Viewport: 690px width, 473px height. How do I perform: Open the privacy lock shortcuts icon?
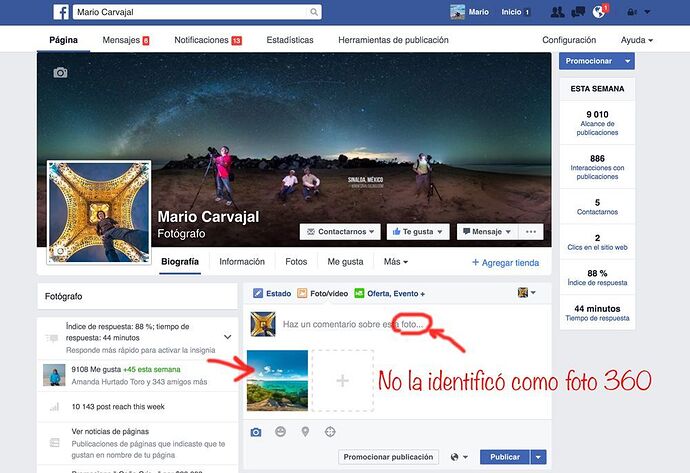[x=631, y=12]
